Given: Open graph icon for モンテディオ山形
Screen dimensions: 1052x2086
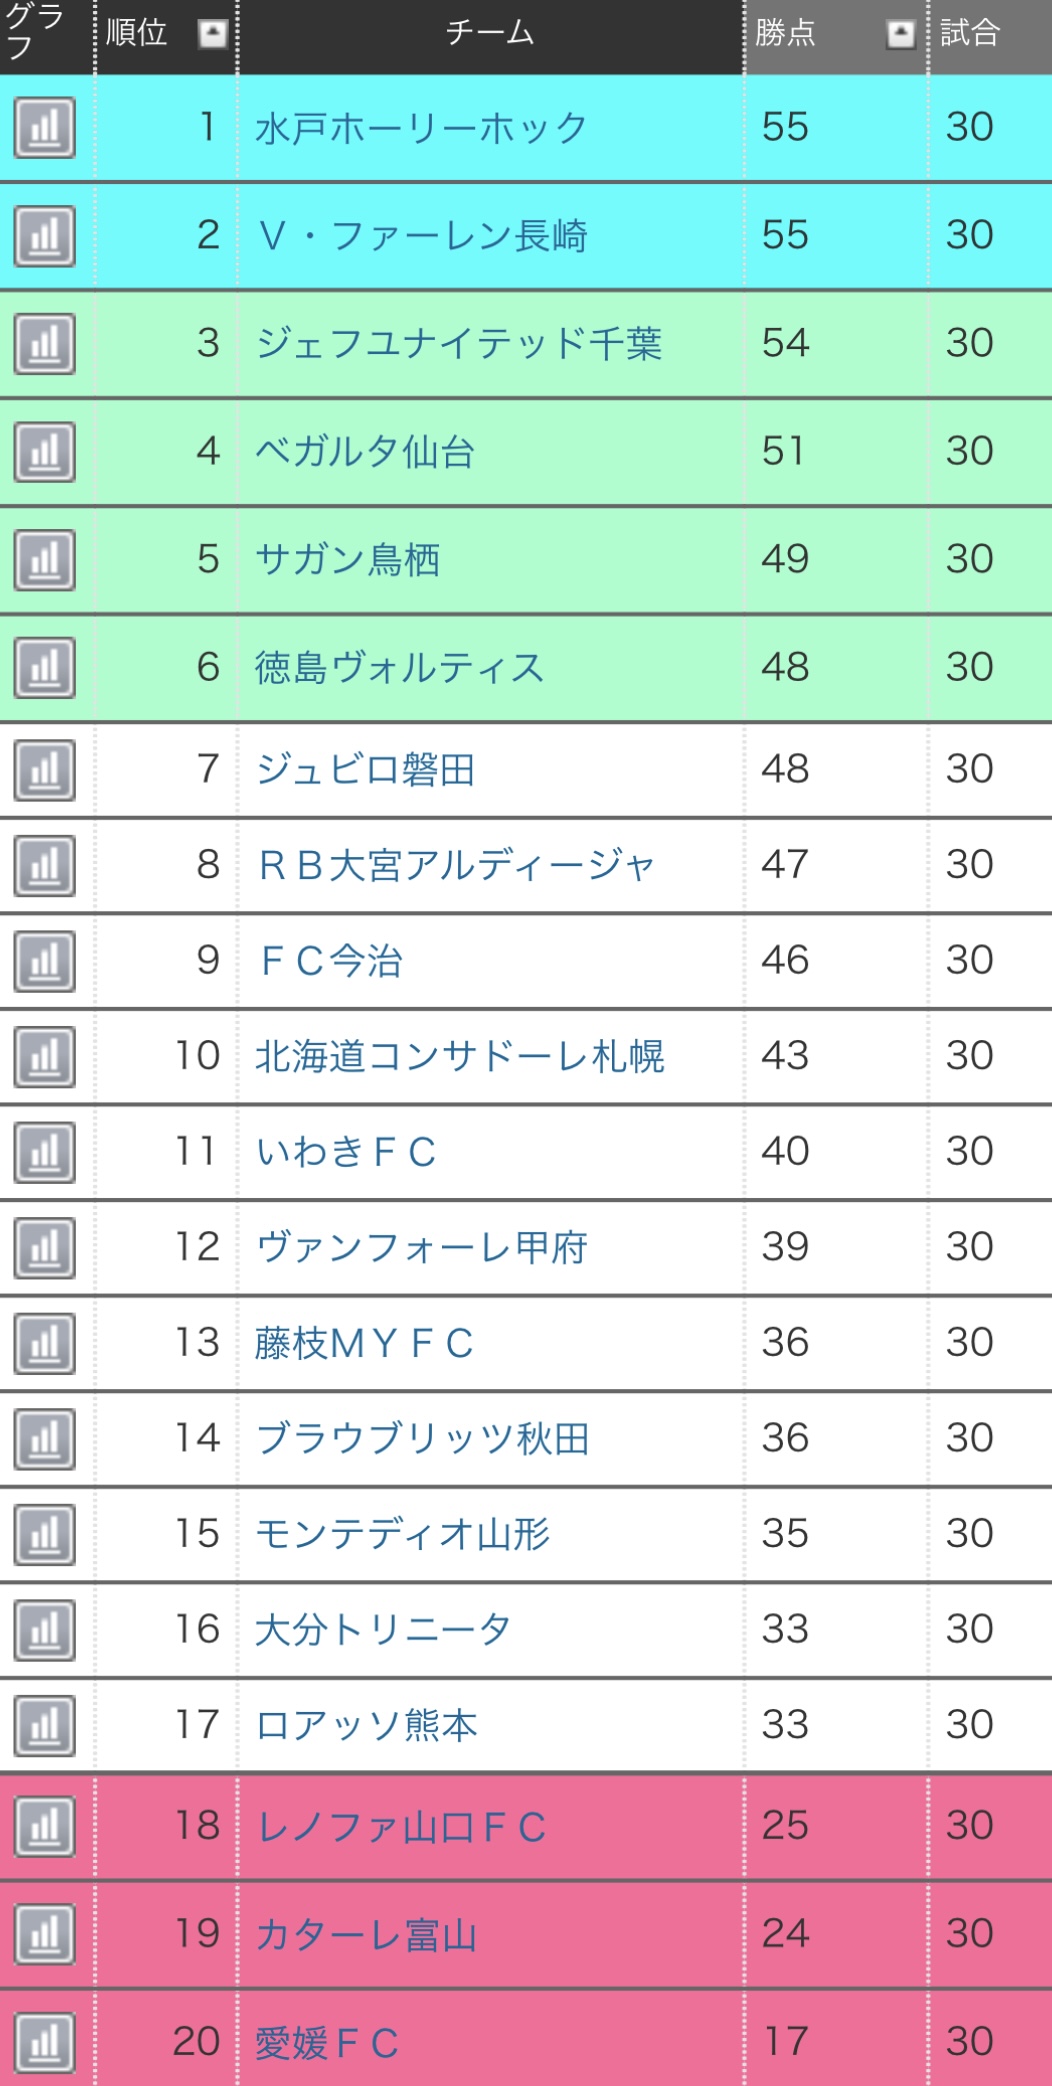Looking at the screenshot, I should tap(44, 1535).
